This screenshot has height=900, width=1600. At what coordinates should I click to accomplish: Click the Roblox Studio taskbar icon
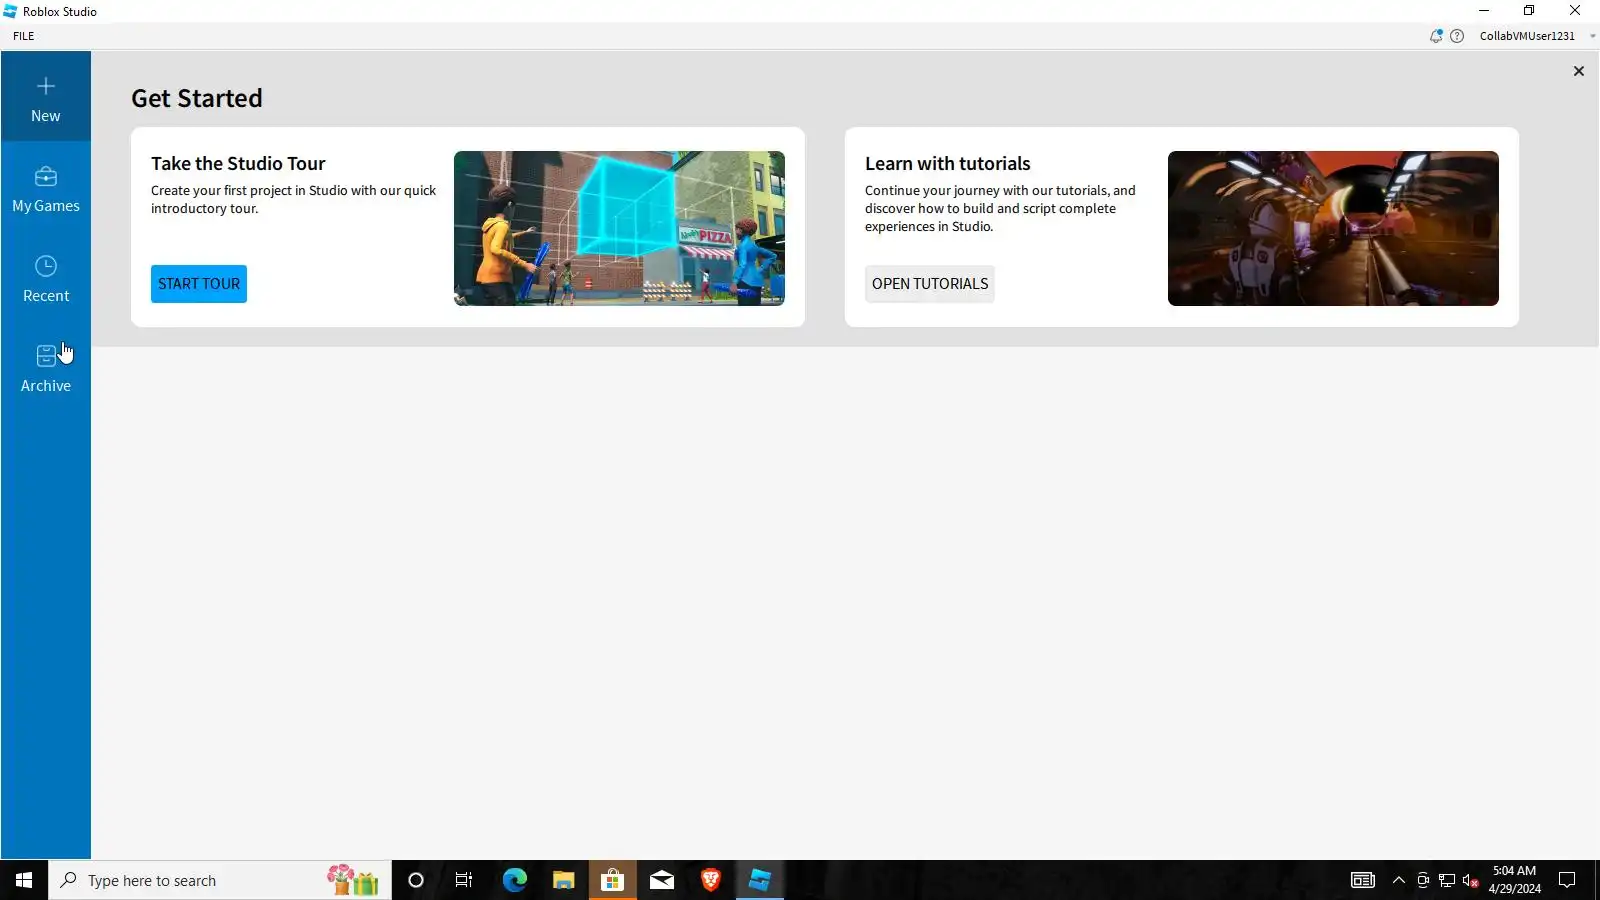coord(760,880)
